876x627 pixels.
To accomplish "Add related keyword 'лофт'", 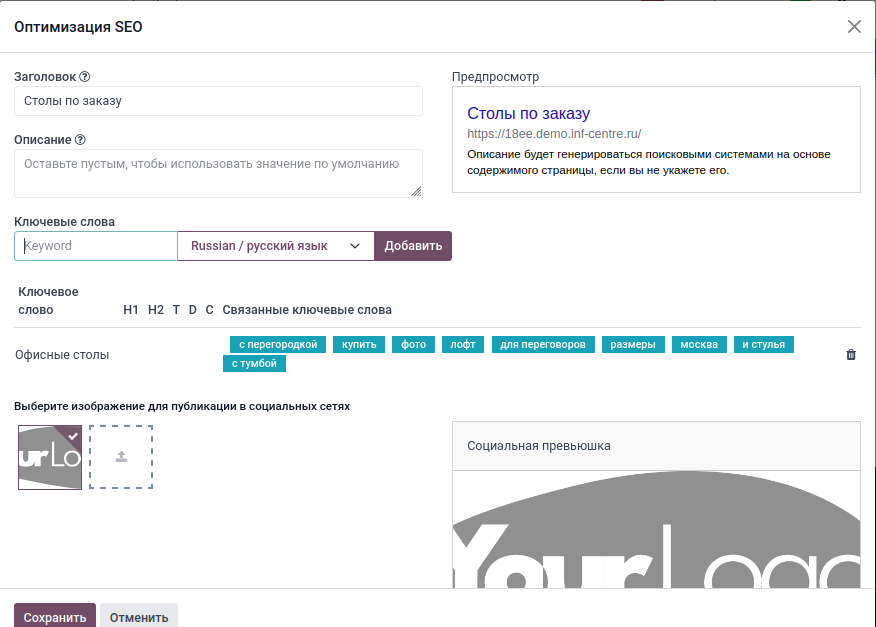I will [x=463, y=344].
